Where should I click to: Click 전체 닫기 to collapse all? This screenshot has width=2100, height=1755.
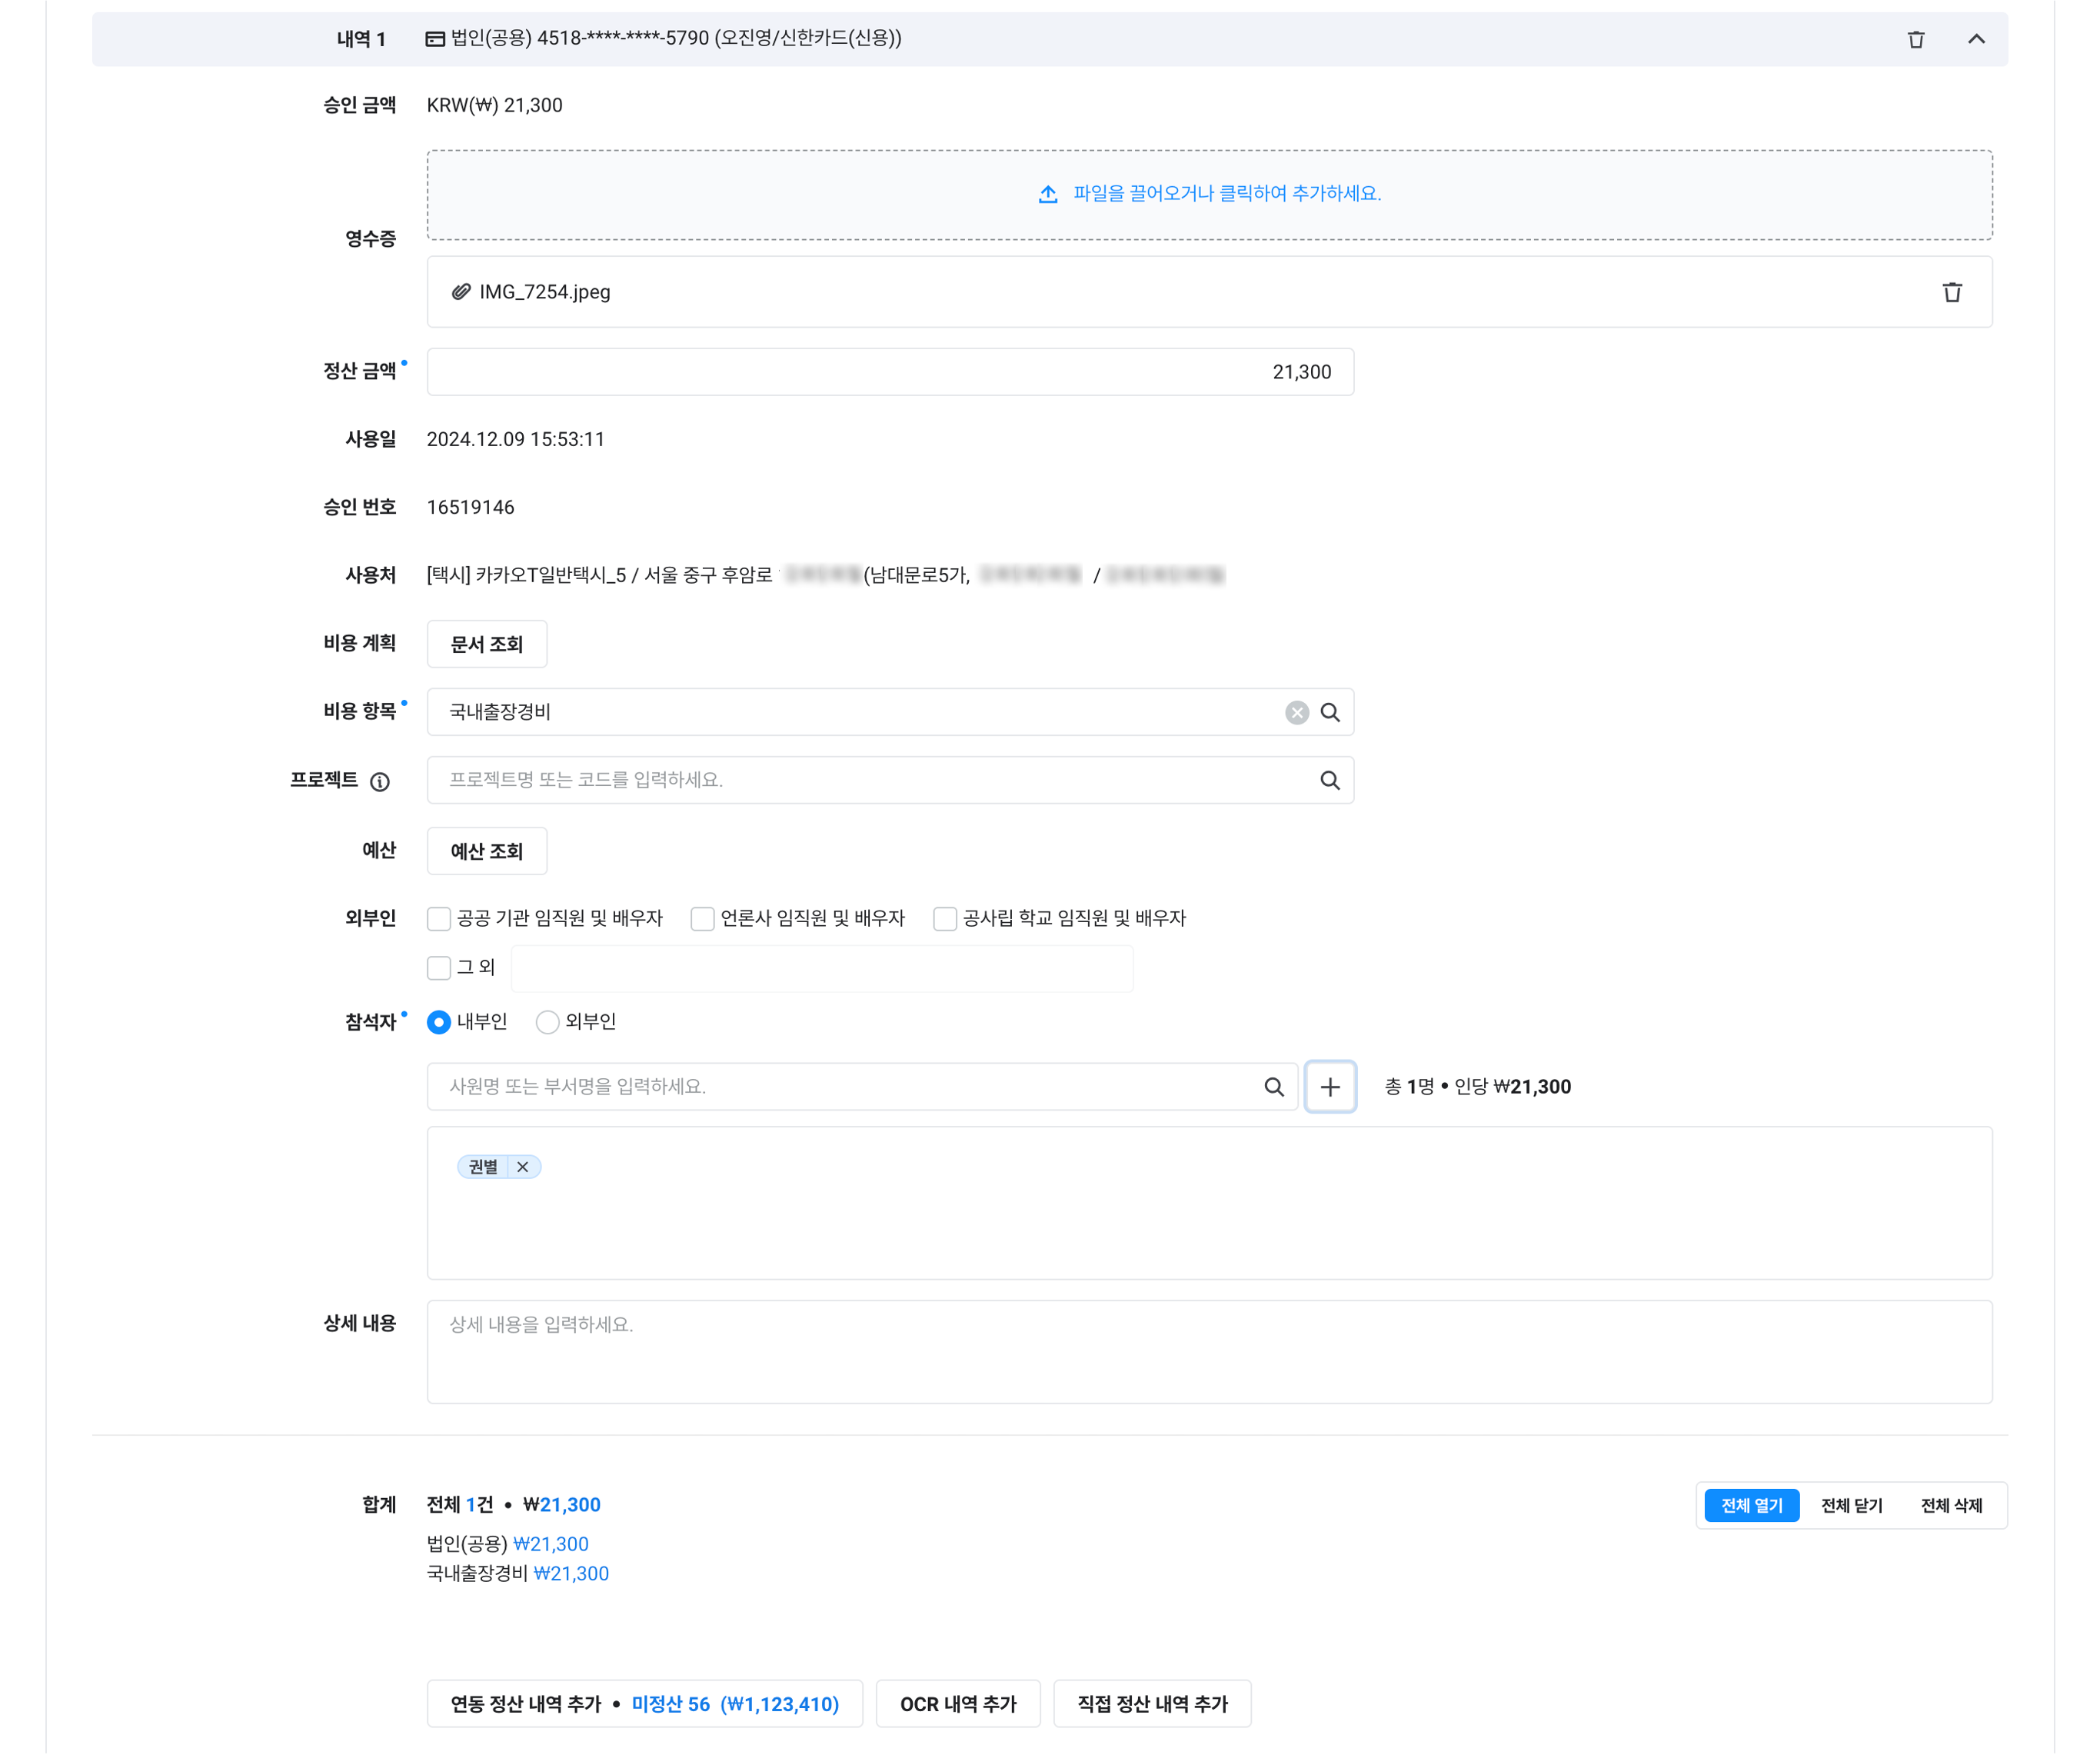(1851, 1505)
